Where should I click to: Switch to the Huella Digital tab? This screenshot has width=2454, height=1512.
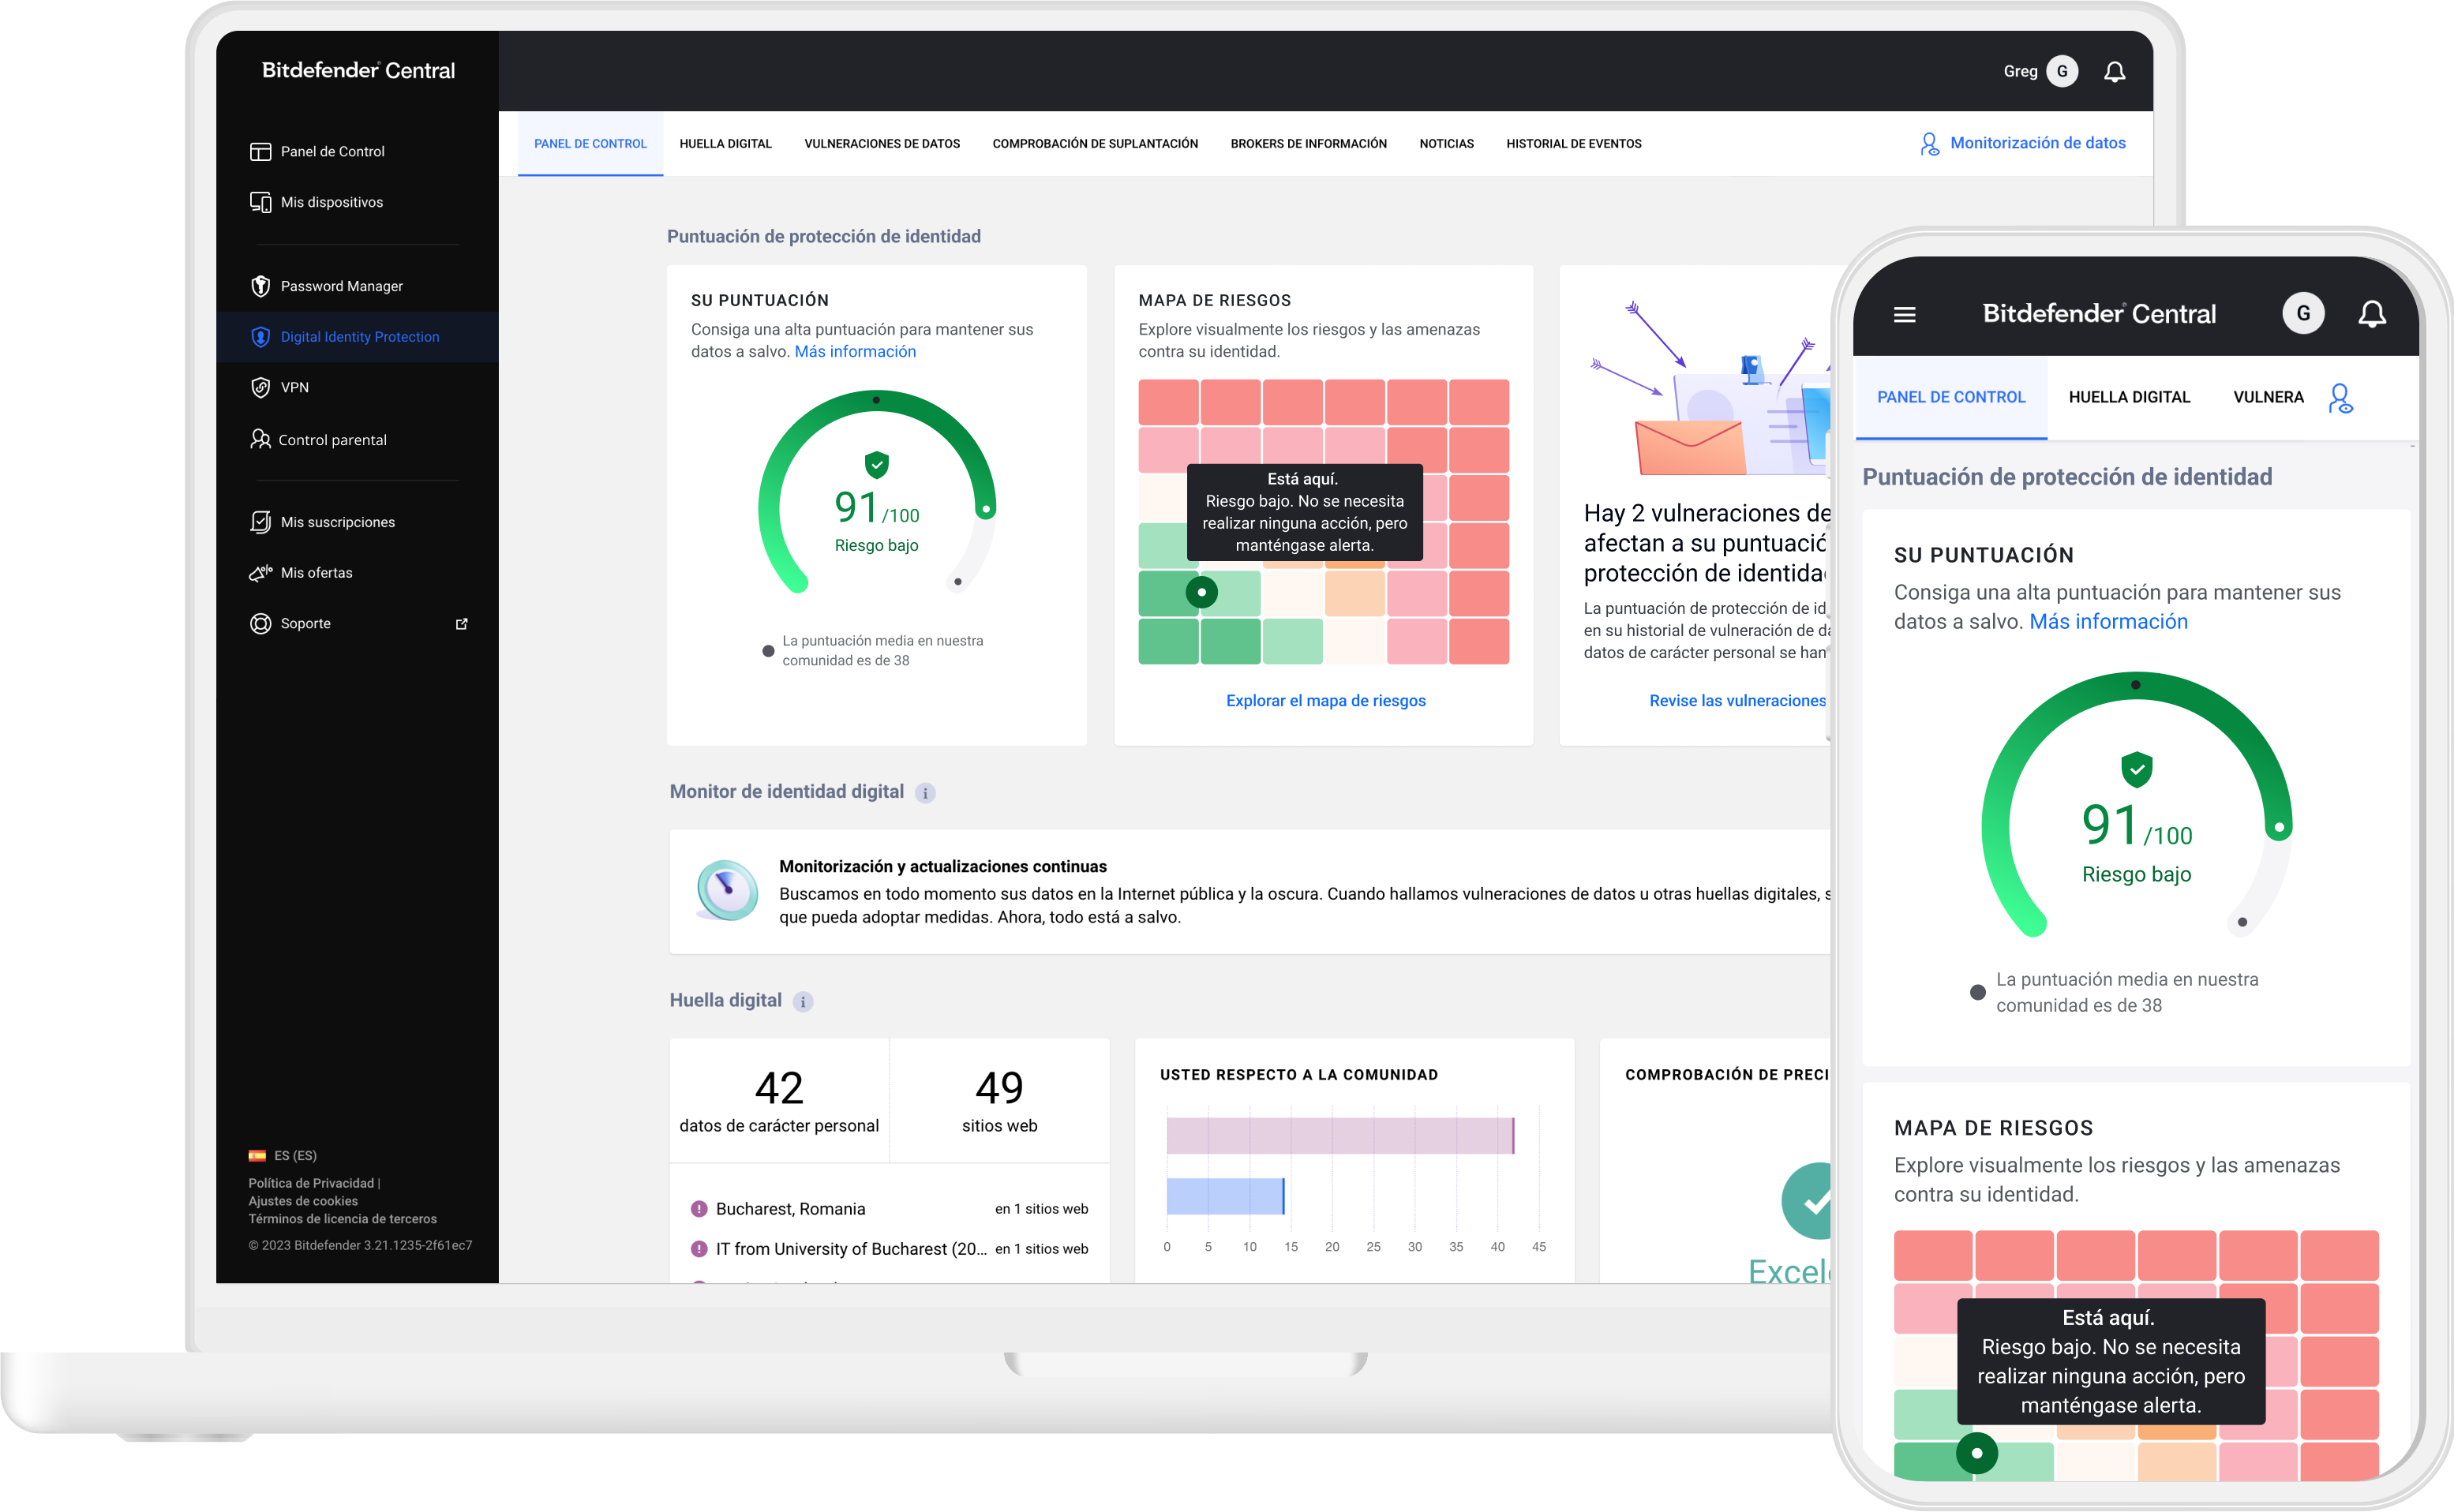click(x=724, y=142)
